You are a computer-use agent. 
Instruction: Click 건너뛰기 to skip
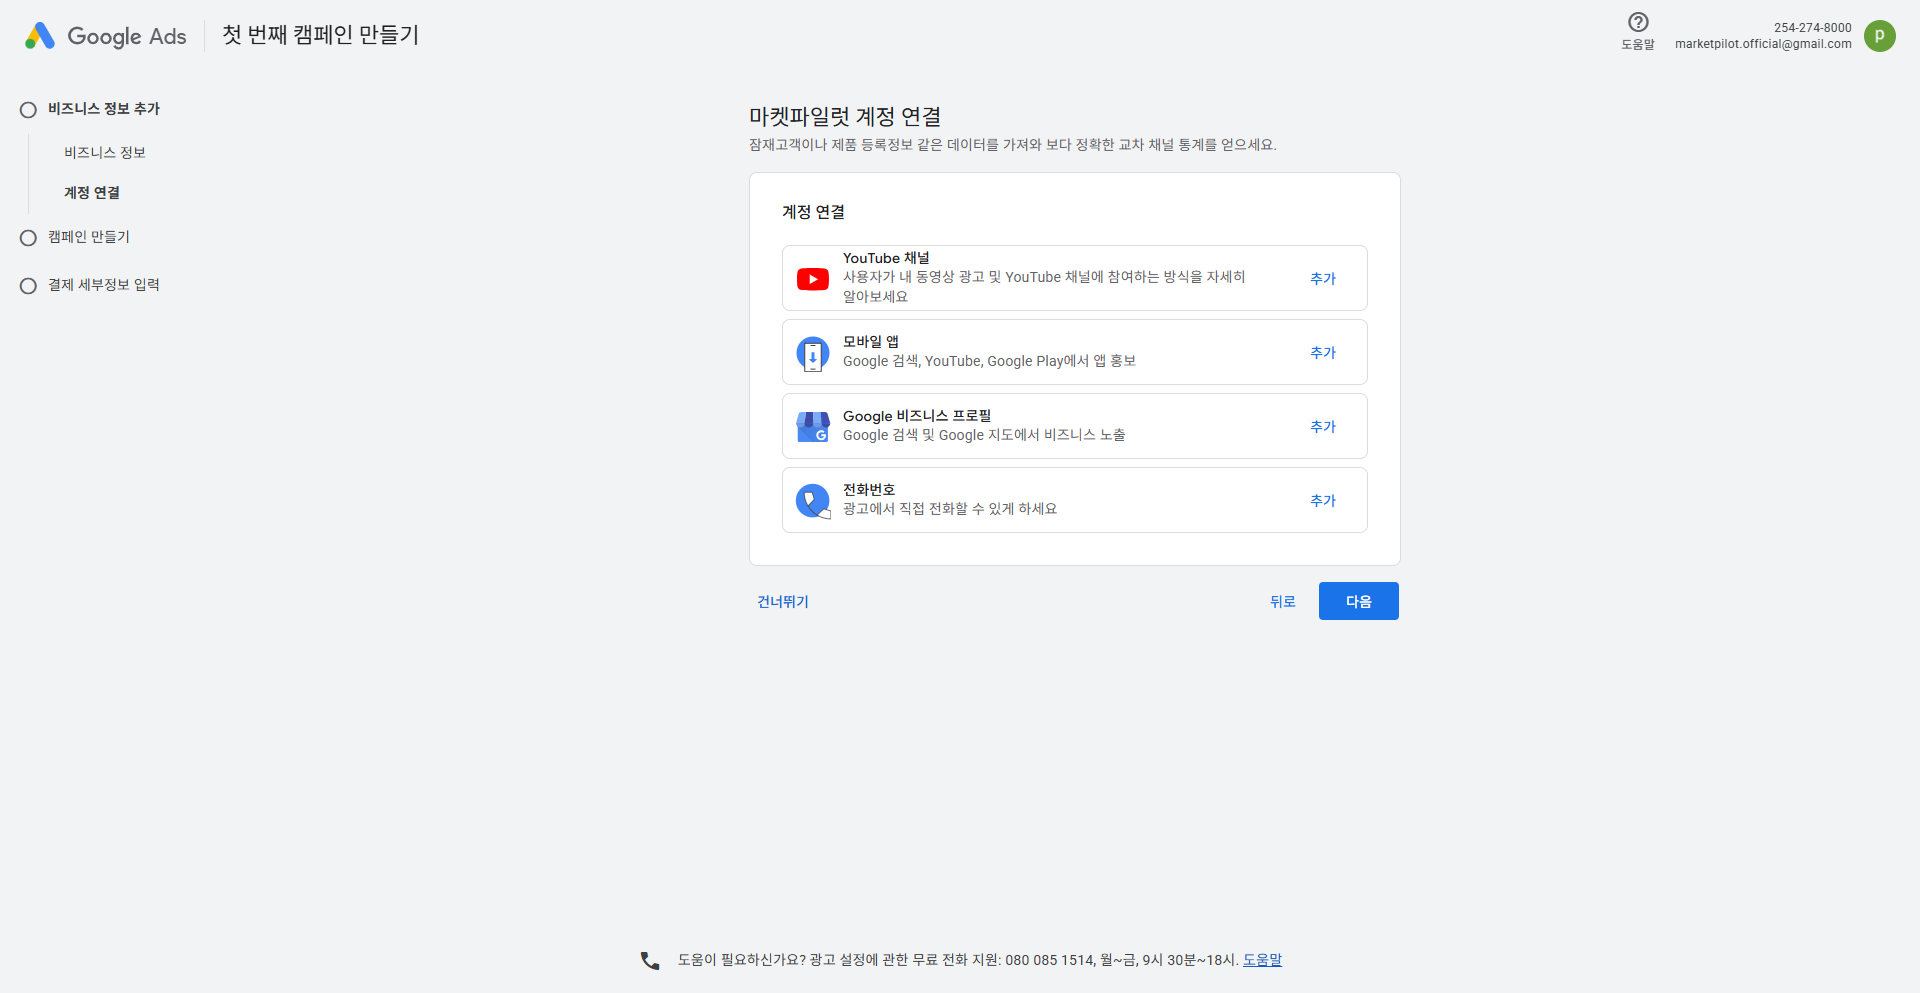pyautogui.click(x=783, y=601)
